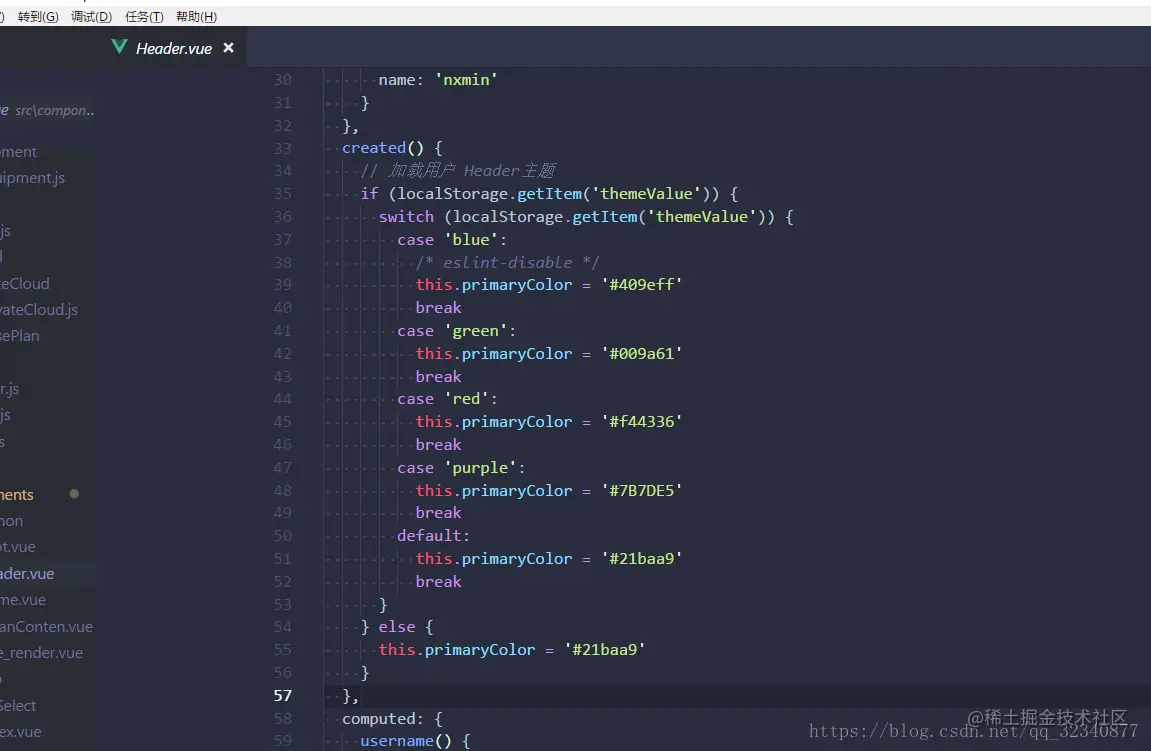The height and width of the screenshot is (751, 1151).
Task: Open the 帮助(H) menu
Action: click(196, 16)
